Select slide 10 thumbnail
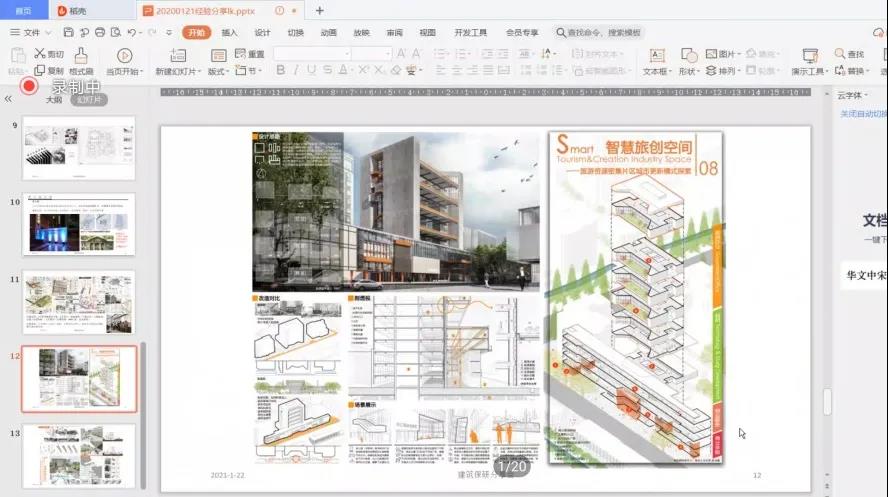This screenshot has width=888, height=497. 79,224
